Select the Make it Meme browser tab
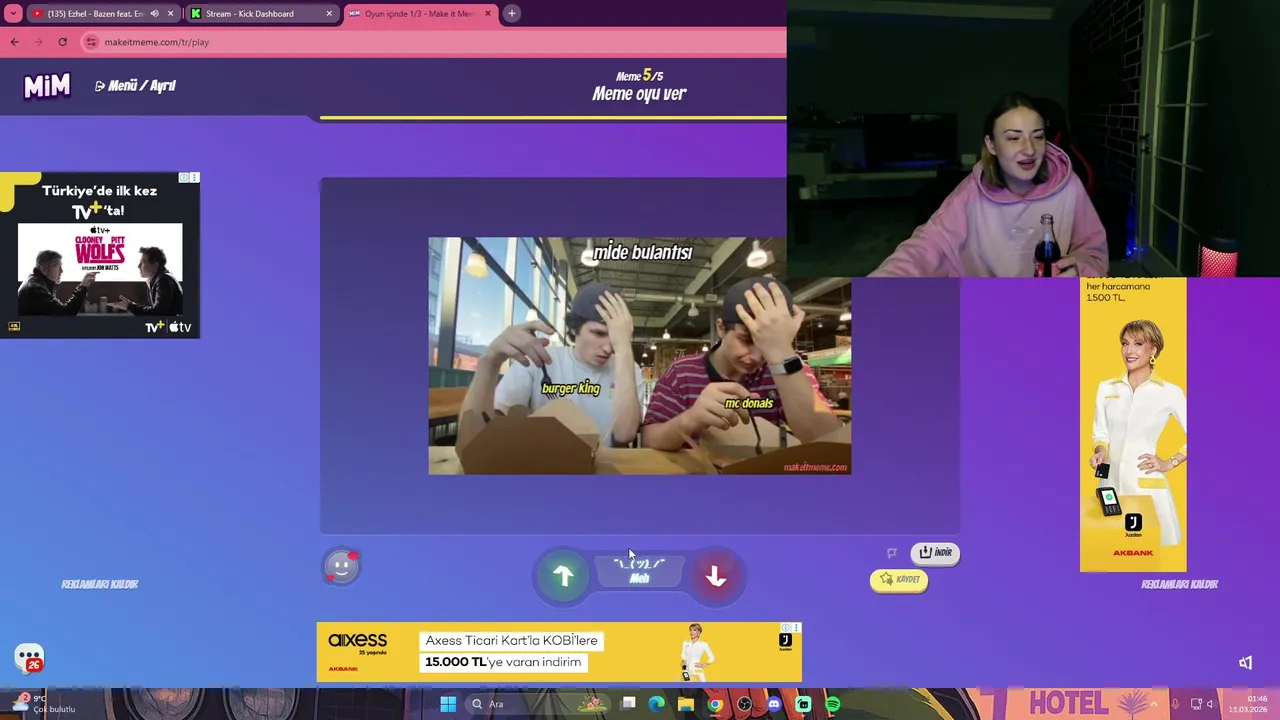This screenshot has width=1280, height=720. [418, 14]
